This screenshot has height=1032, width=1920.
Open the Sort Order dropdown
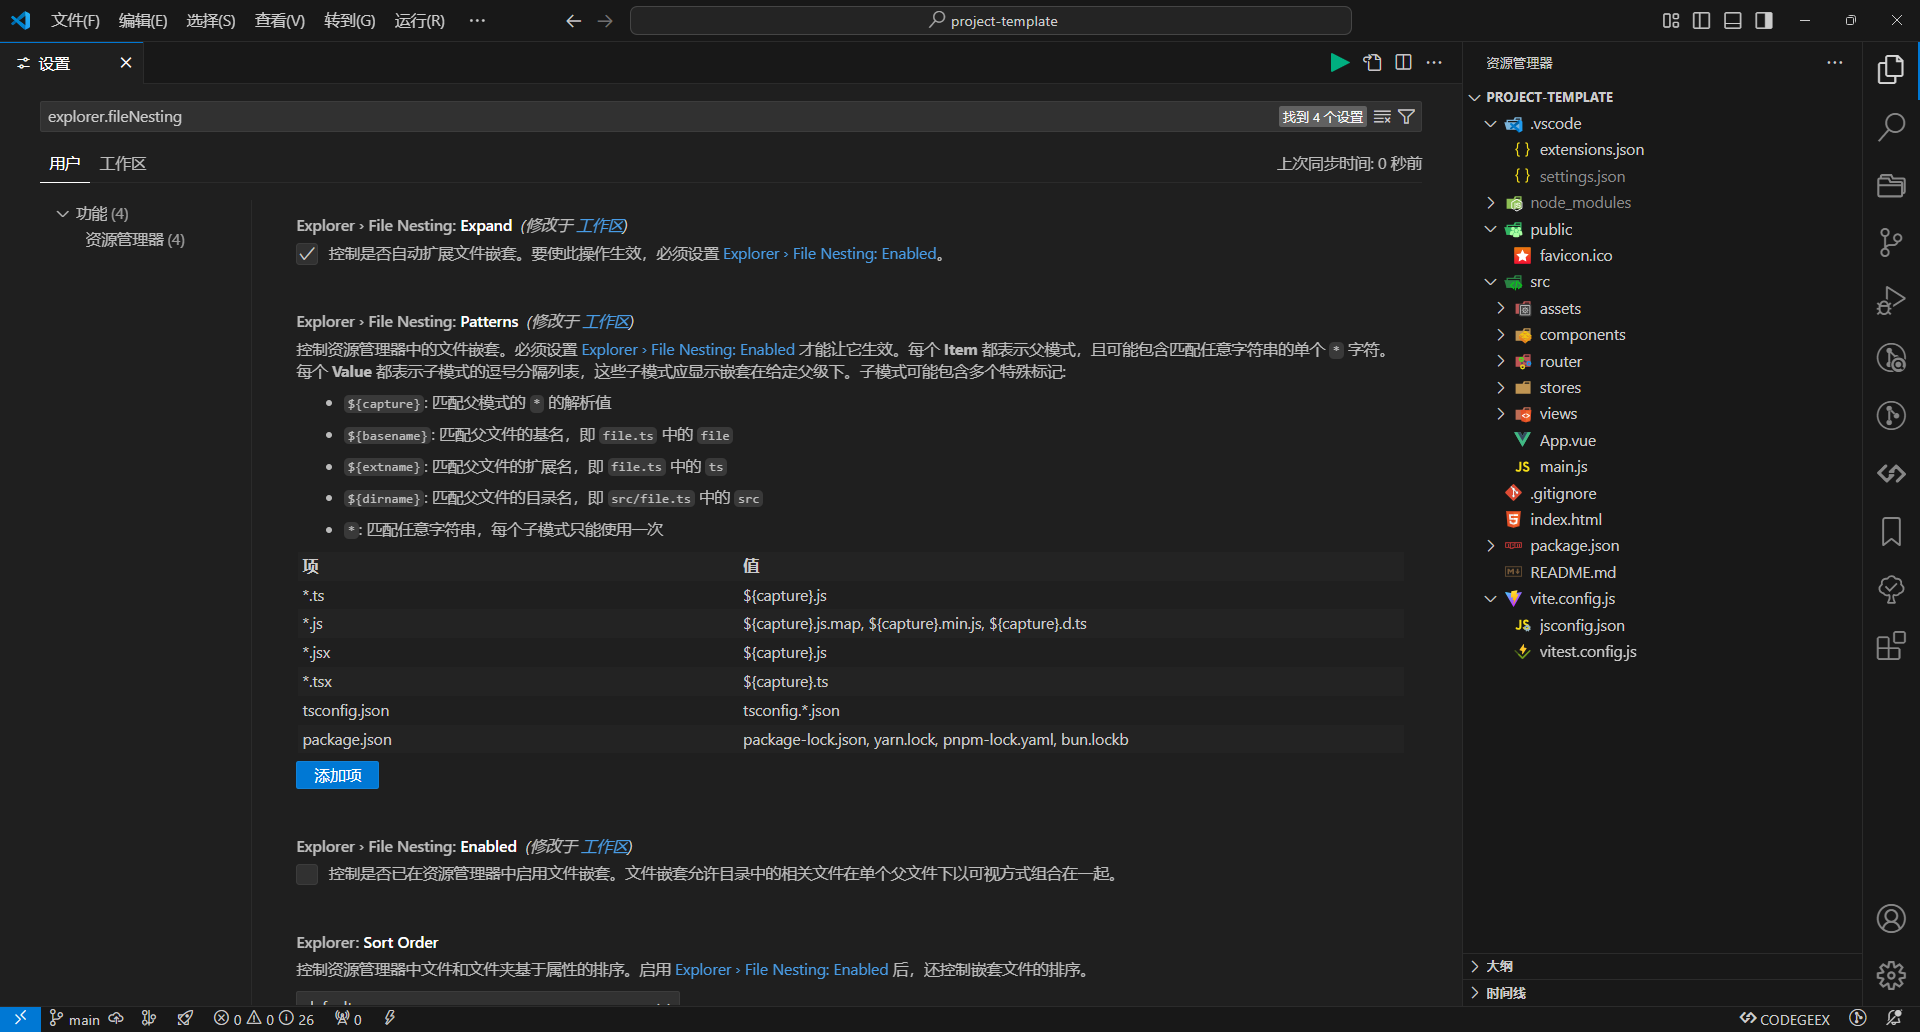pos(488,999)
